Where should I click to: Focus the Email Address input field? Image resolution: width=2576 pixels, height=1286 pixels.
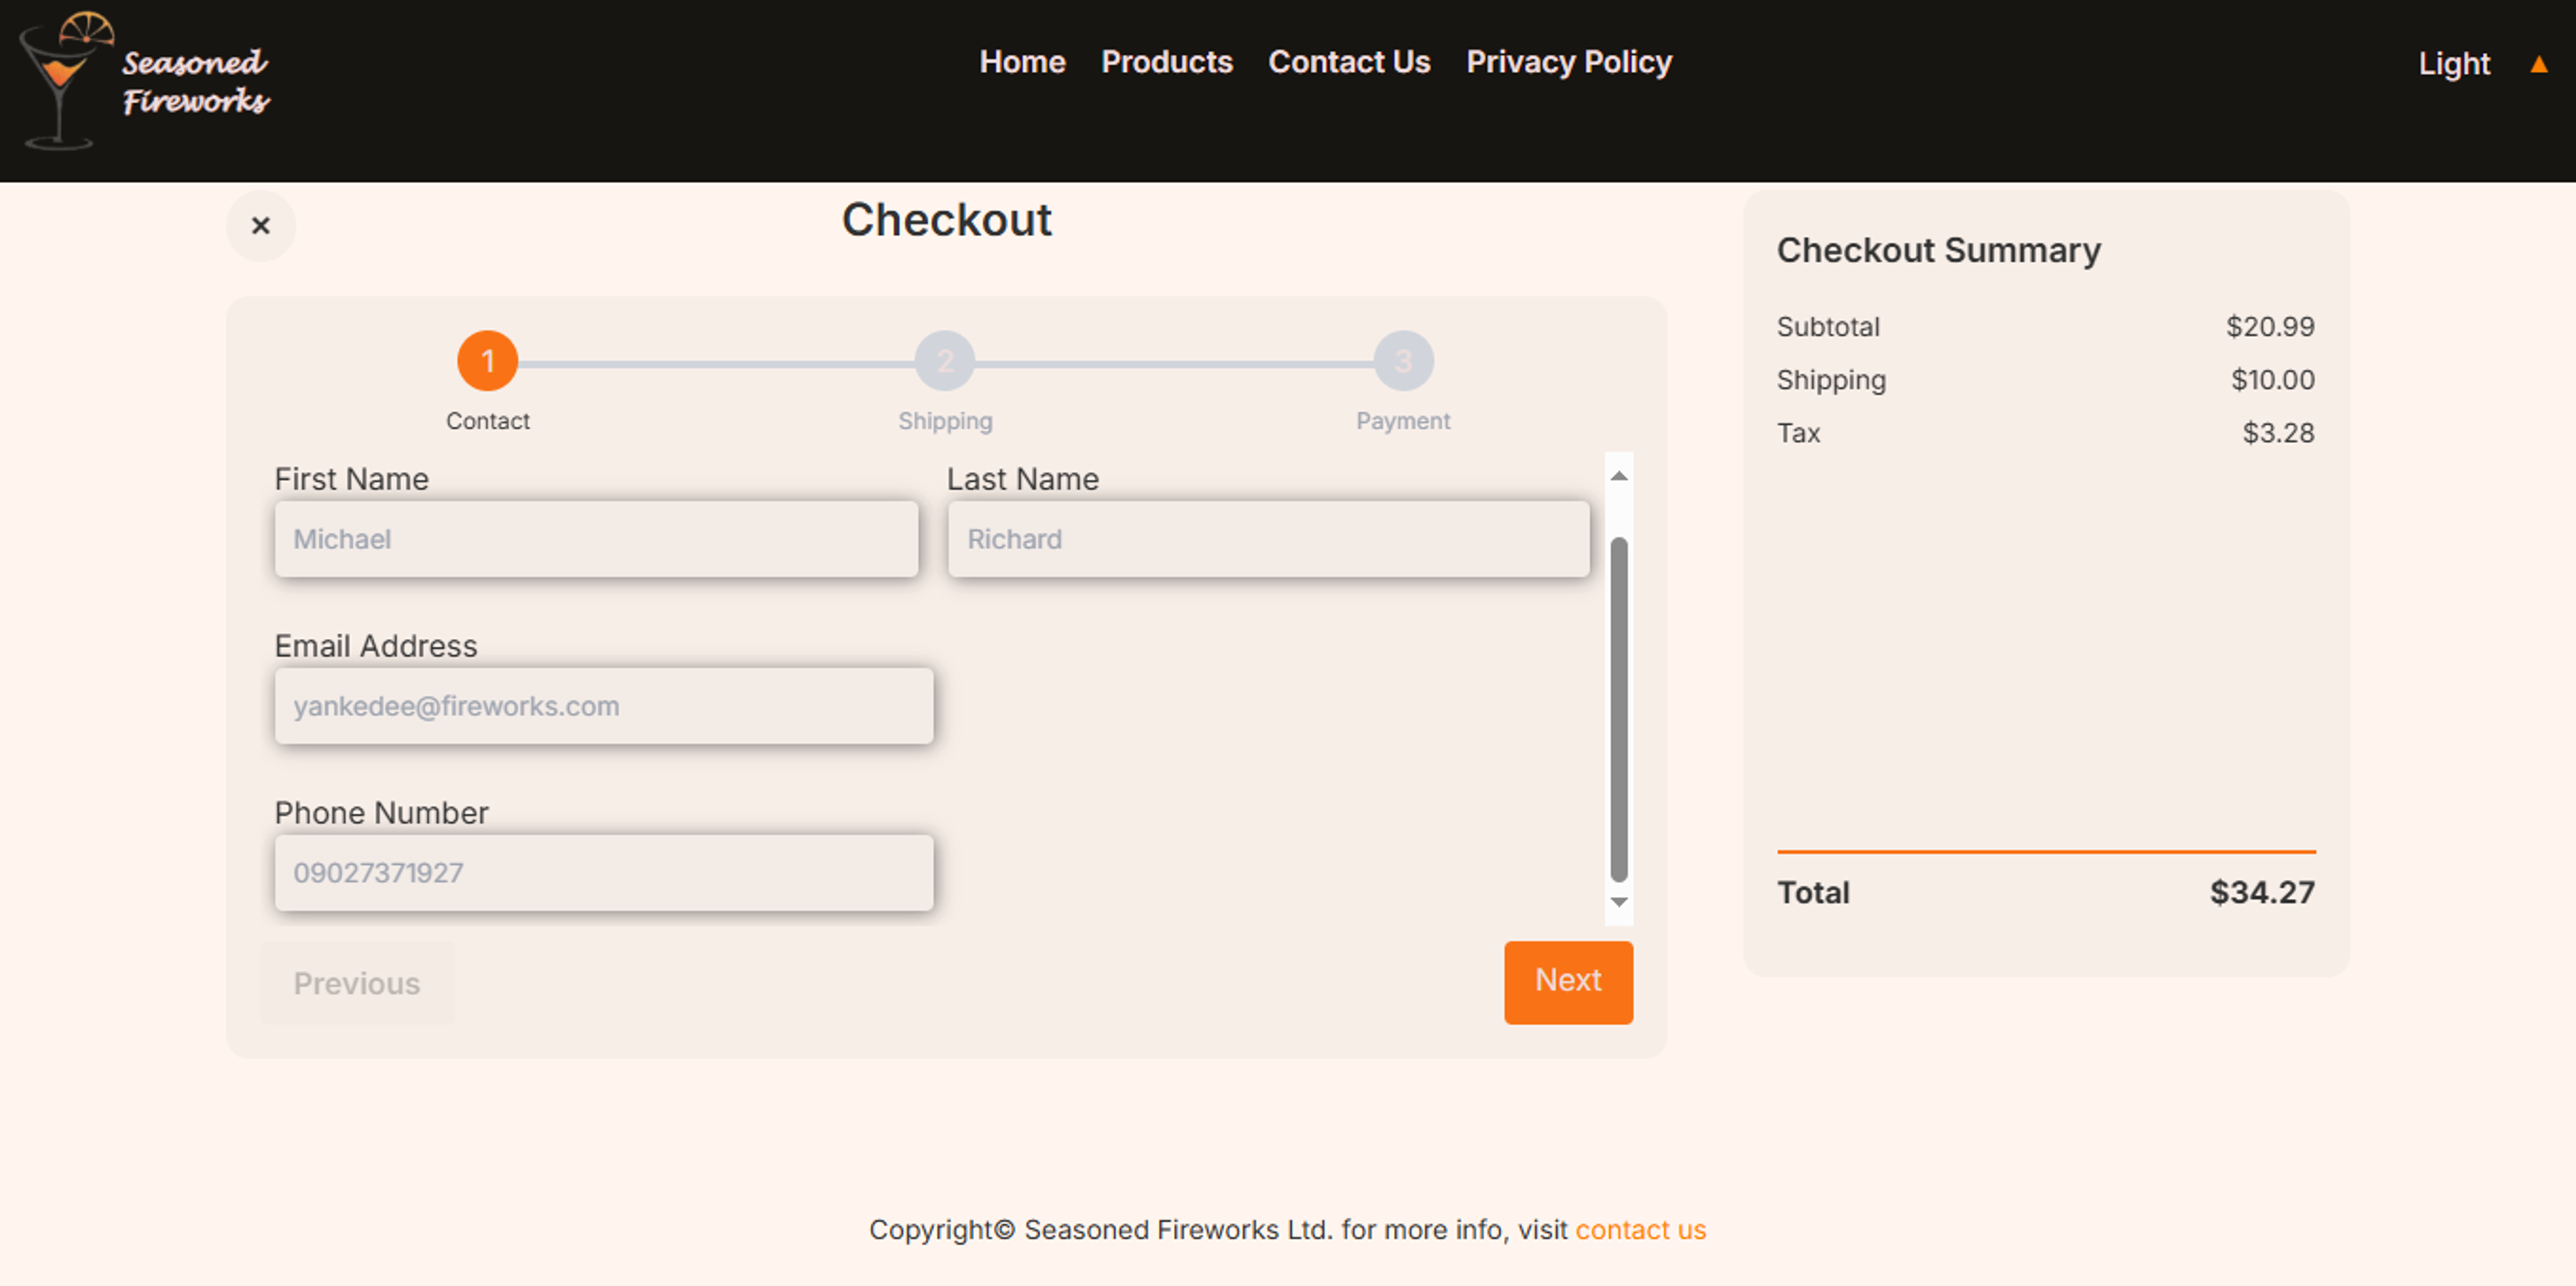[x=604, y=706]
